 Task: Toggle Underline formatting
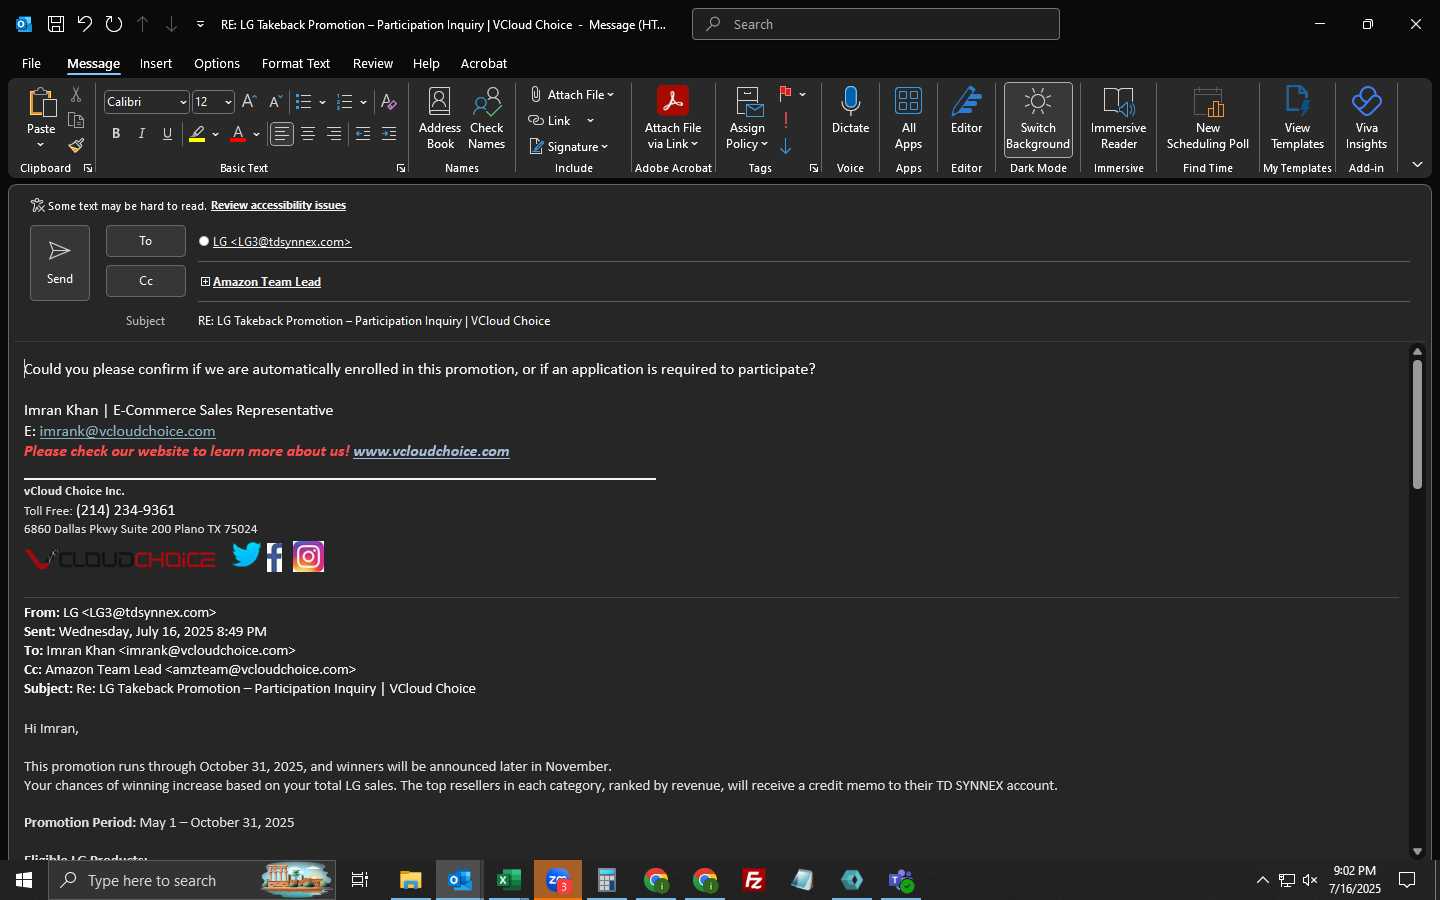pos(167,134)
